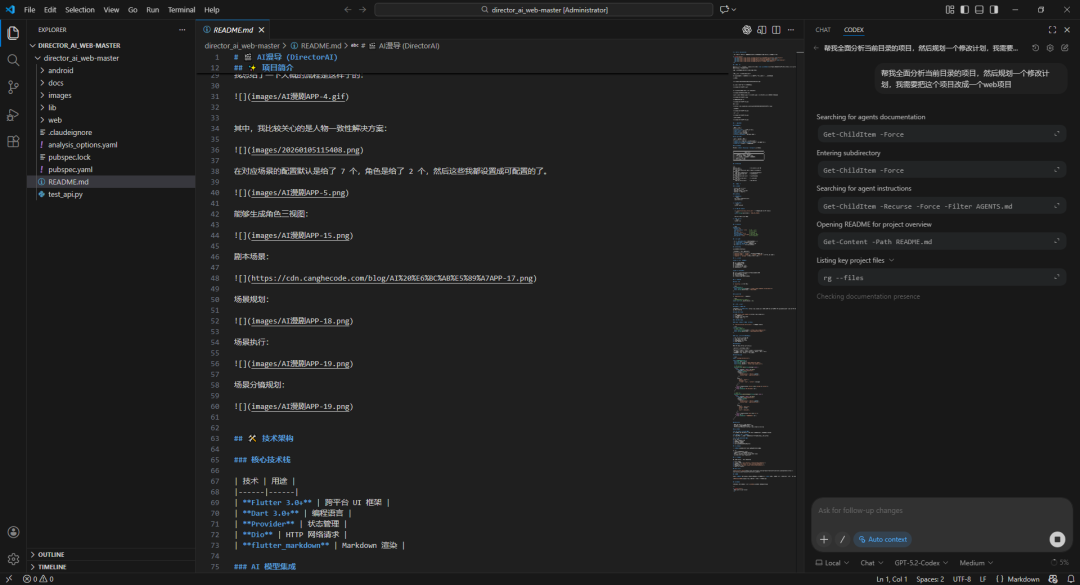Switch to the CHAT tab

(823, 30)
